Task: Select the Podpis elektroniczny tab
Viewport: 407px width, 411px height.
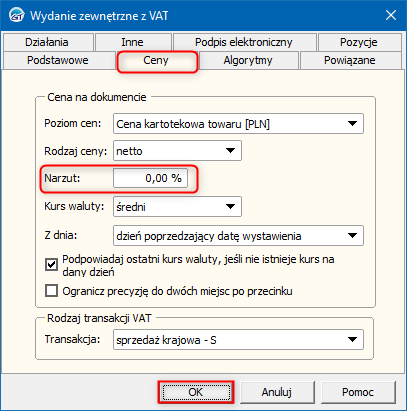Action: 244,42
